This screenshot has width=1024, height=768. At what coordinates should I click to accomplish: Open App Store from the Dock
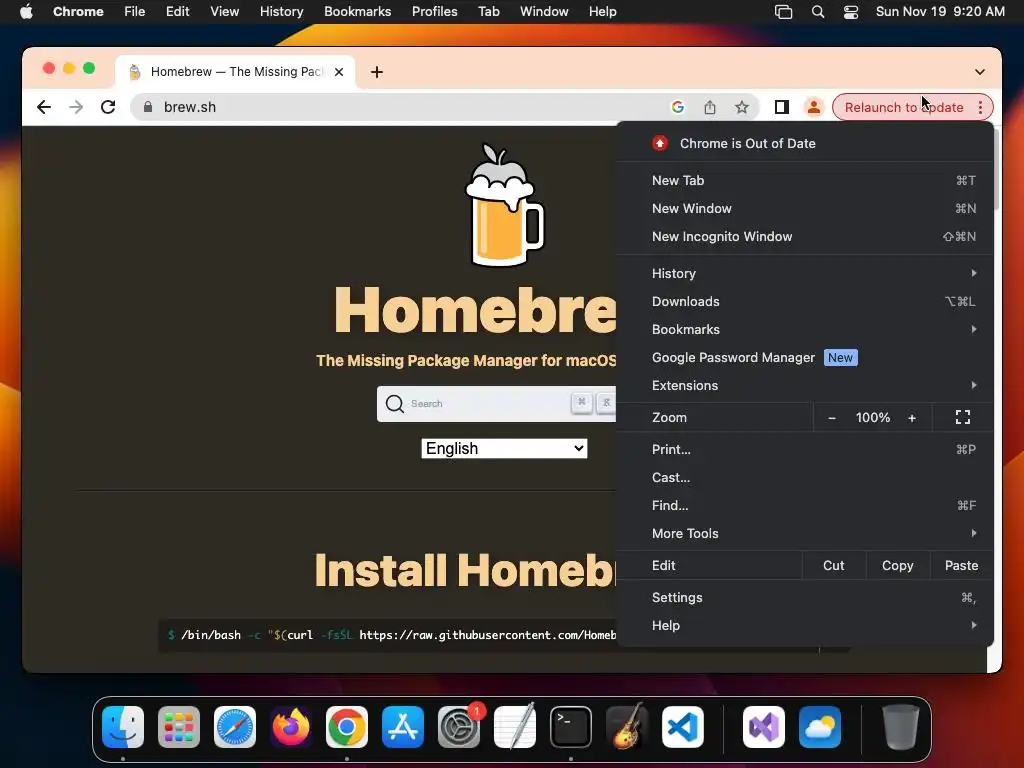click(403, 727)
